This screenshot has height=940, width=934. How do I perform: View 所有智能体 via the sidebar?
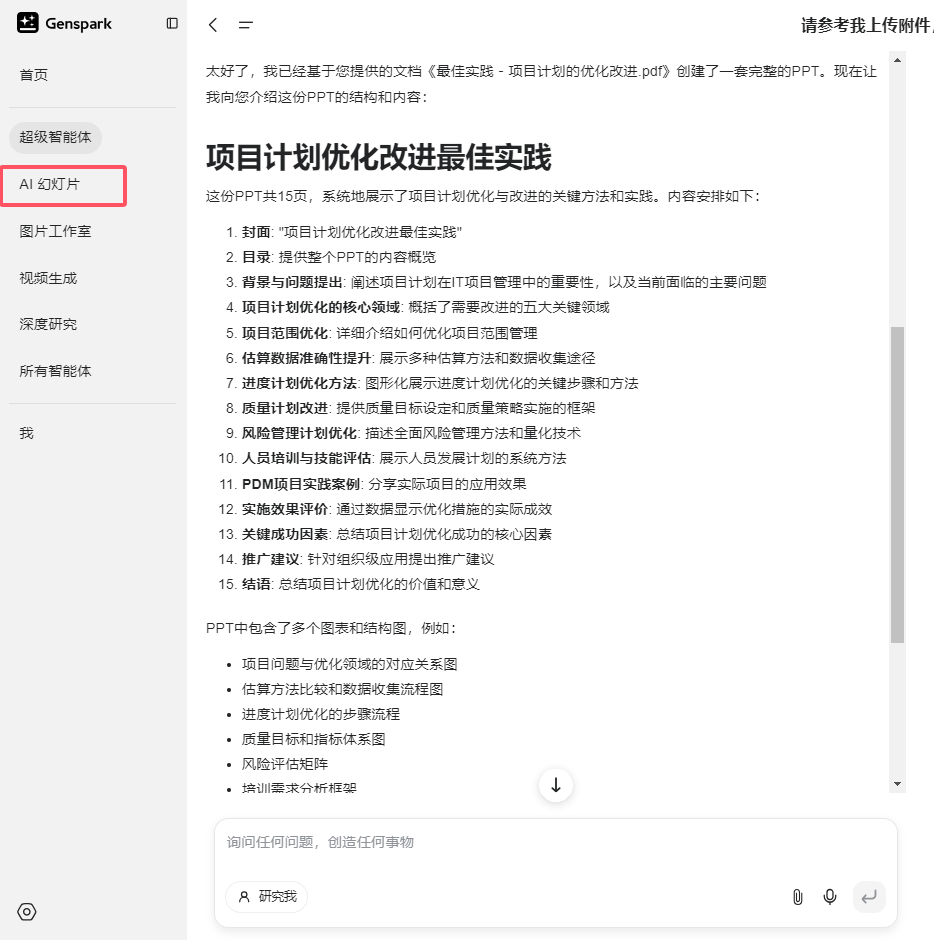point(49,371)
